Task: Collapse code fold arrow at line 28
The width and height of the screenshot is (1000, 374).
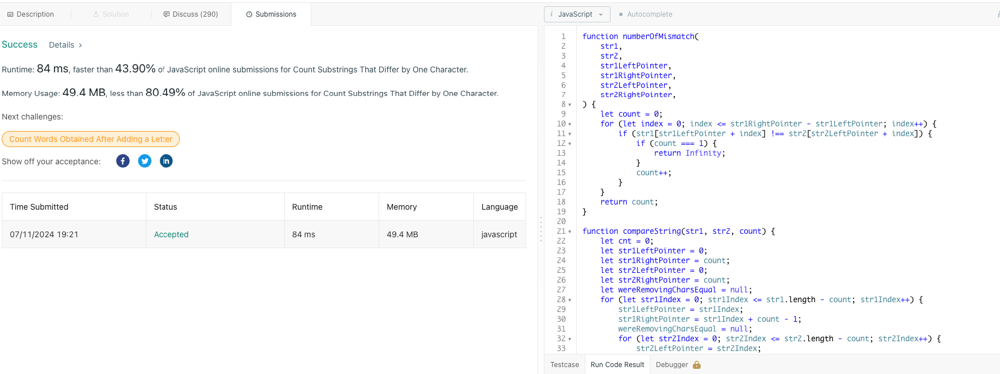Action: tap(569, 299)
